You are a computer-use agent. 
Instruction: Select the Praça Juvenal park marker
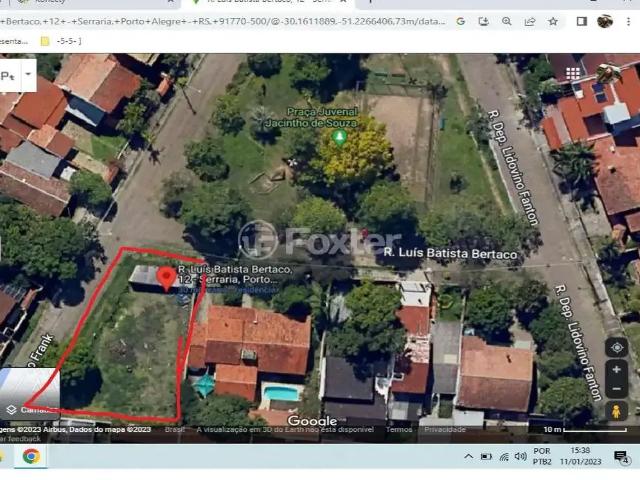pyautogui.click(x=339, y=137)
